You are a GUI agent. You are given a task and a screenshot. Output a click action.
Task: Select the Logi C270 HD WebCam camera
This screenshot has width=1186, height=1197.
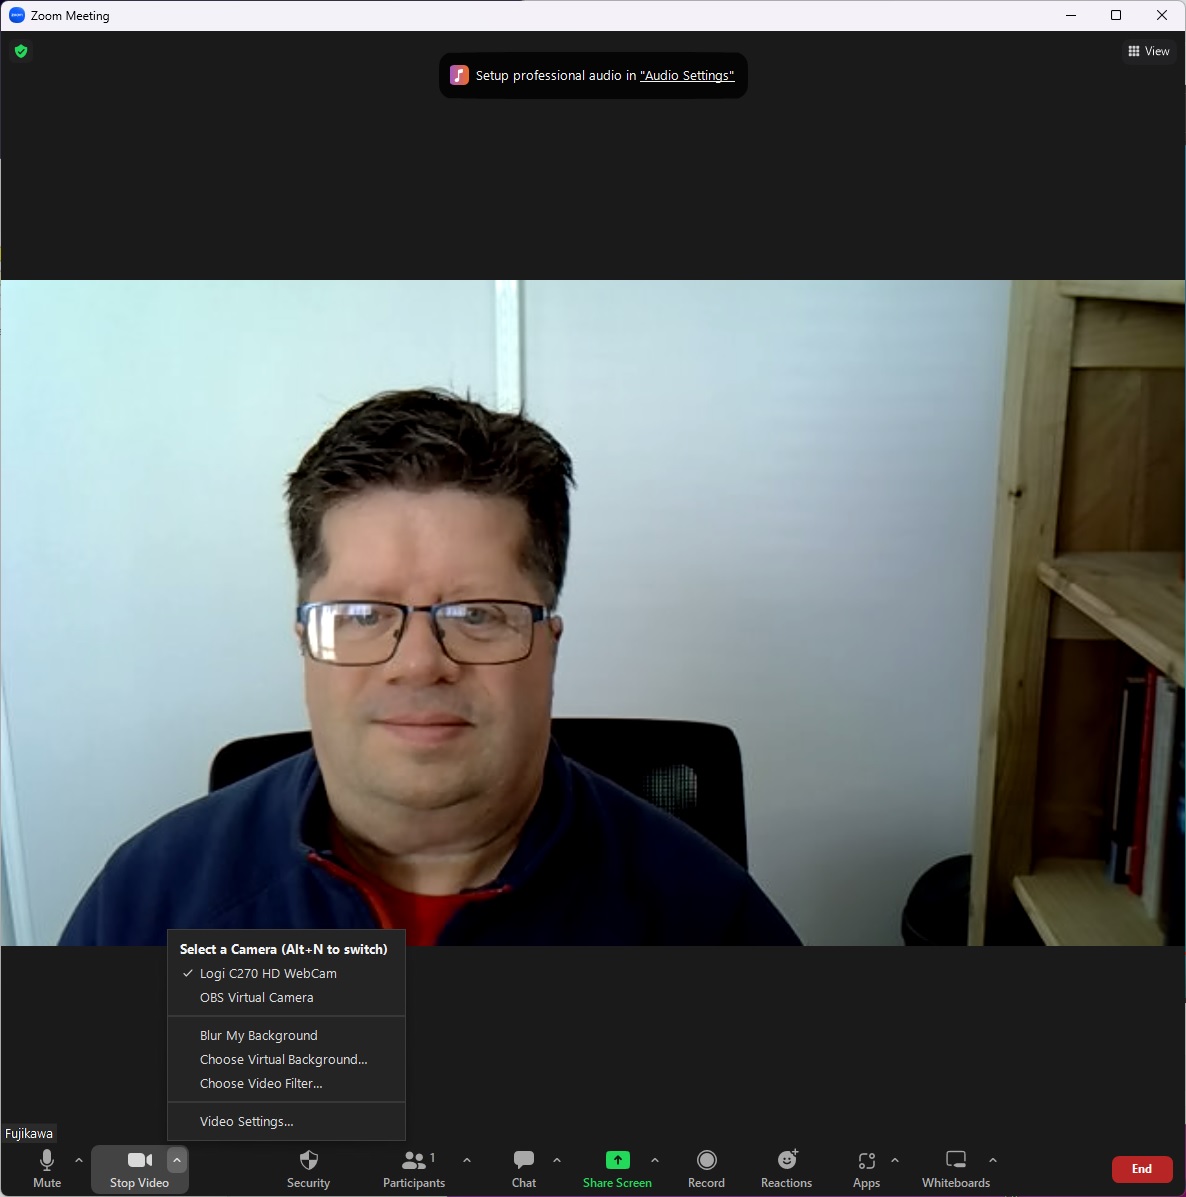[268, 973]
